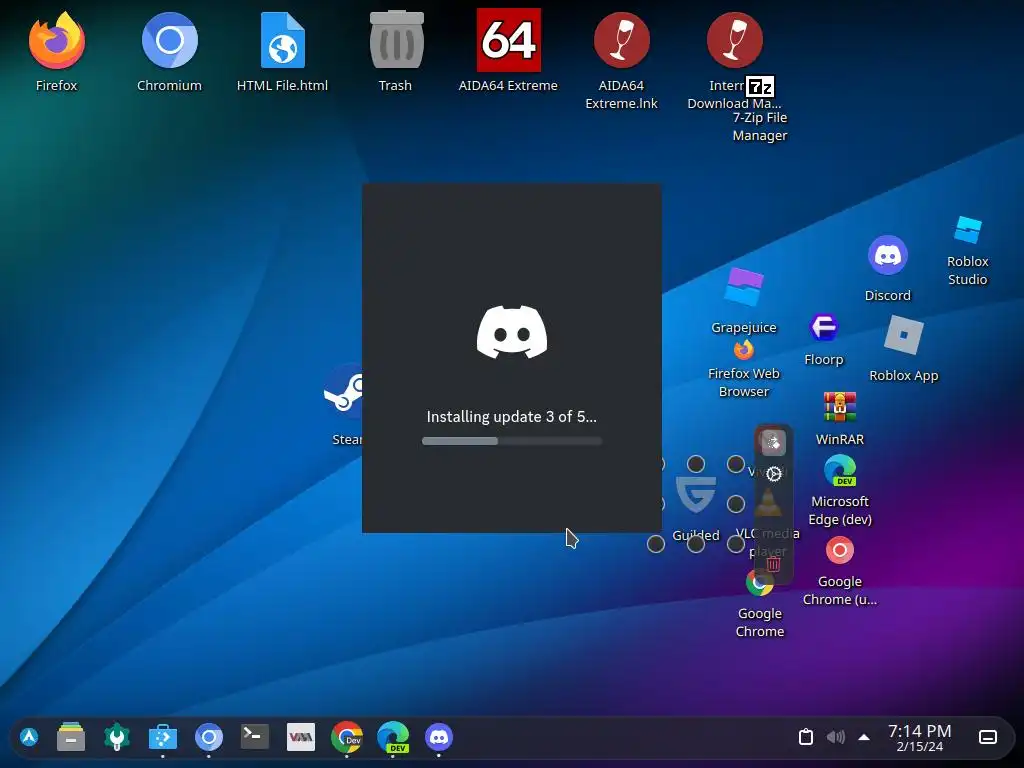Select the Guilded desktop icon
This screenshot has height=768, width=1024.
pos(696,494)
